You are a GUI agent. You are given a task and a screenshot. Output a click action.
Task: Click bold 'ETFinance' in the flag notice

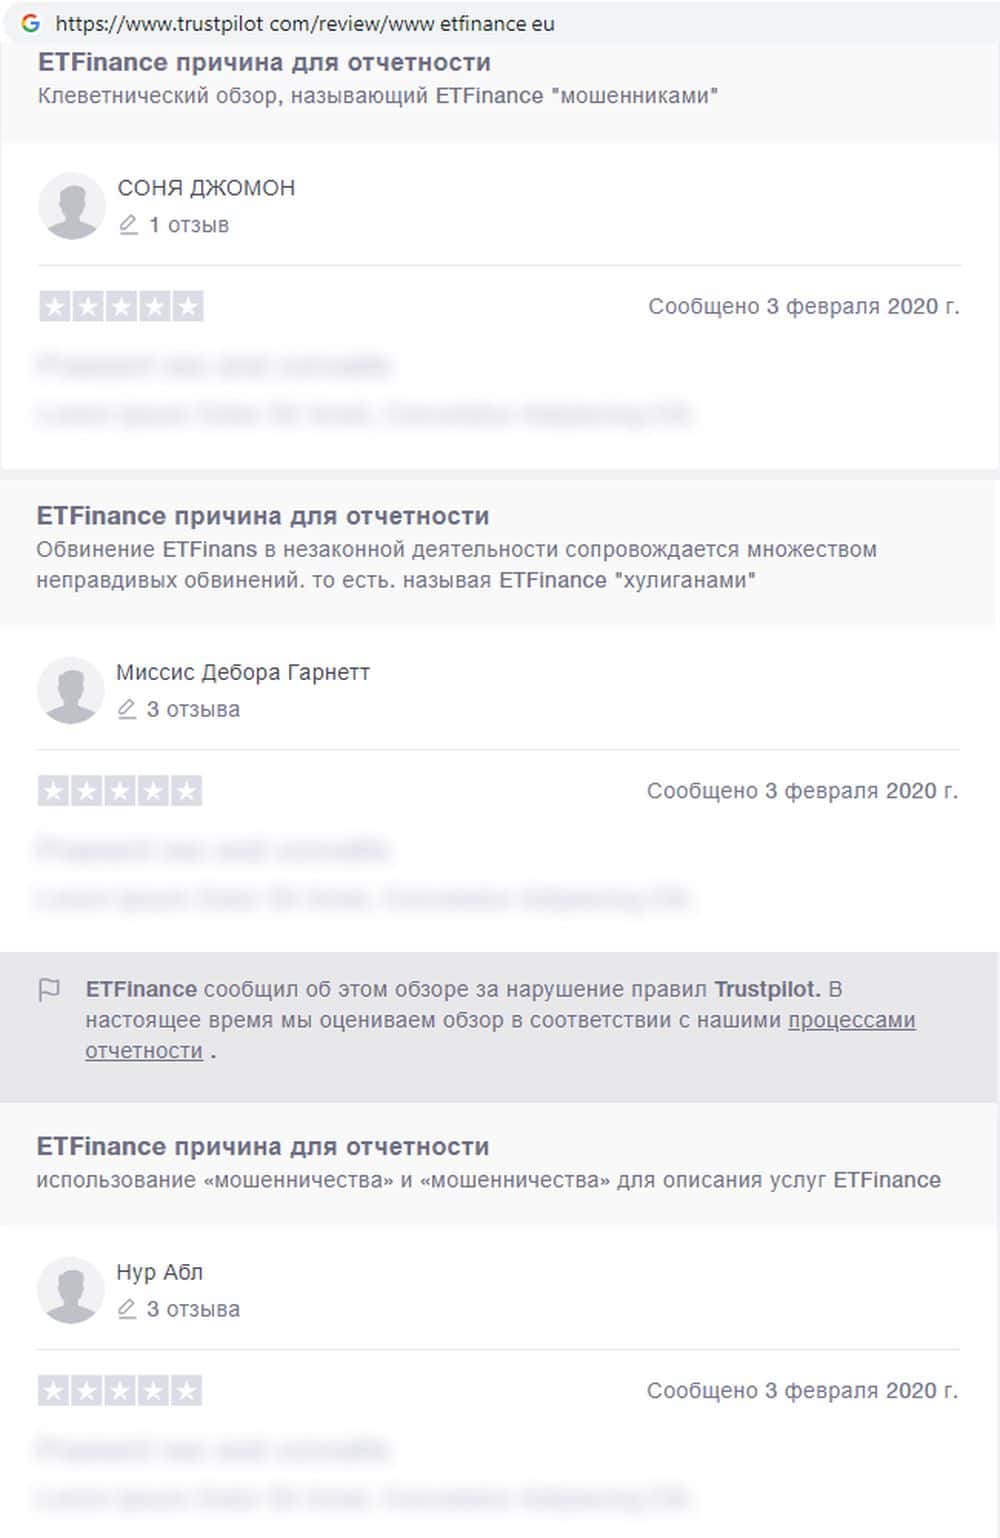point(141,989)
